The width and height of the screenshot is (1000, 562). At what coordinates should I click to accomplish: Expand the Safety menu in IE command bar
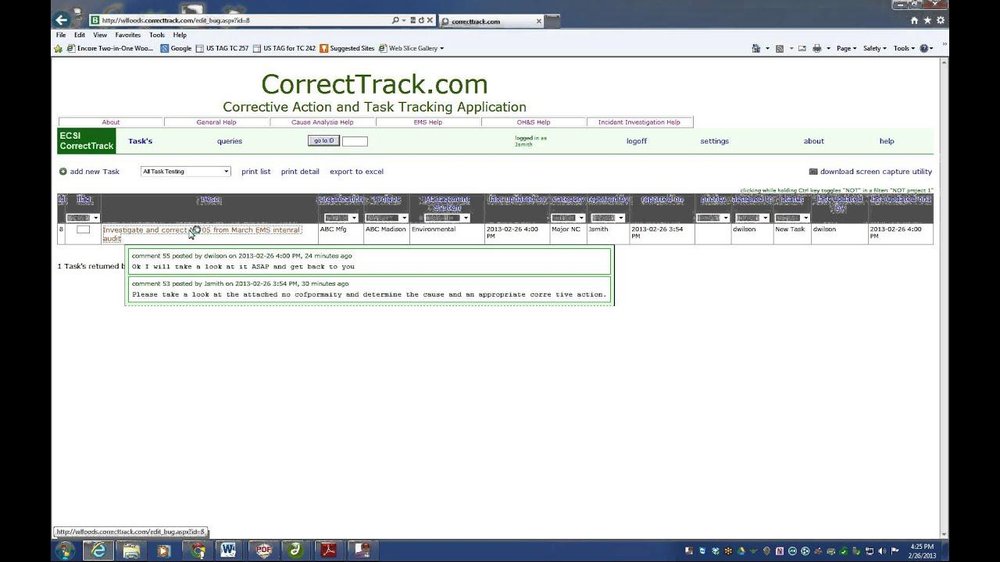874,48
